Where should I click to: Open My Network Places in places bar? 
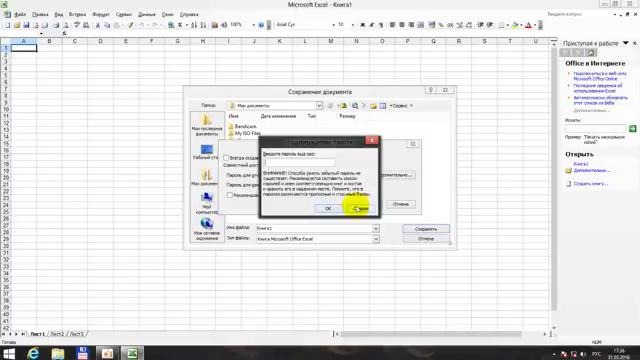point(207,229)
